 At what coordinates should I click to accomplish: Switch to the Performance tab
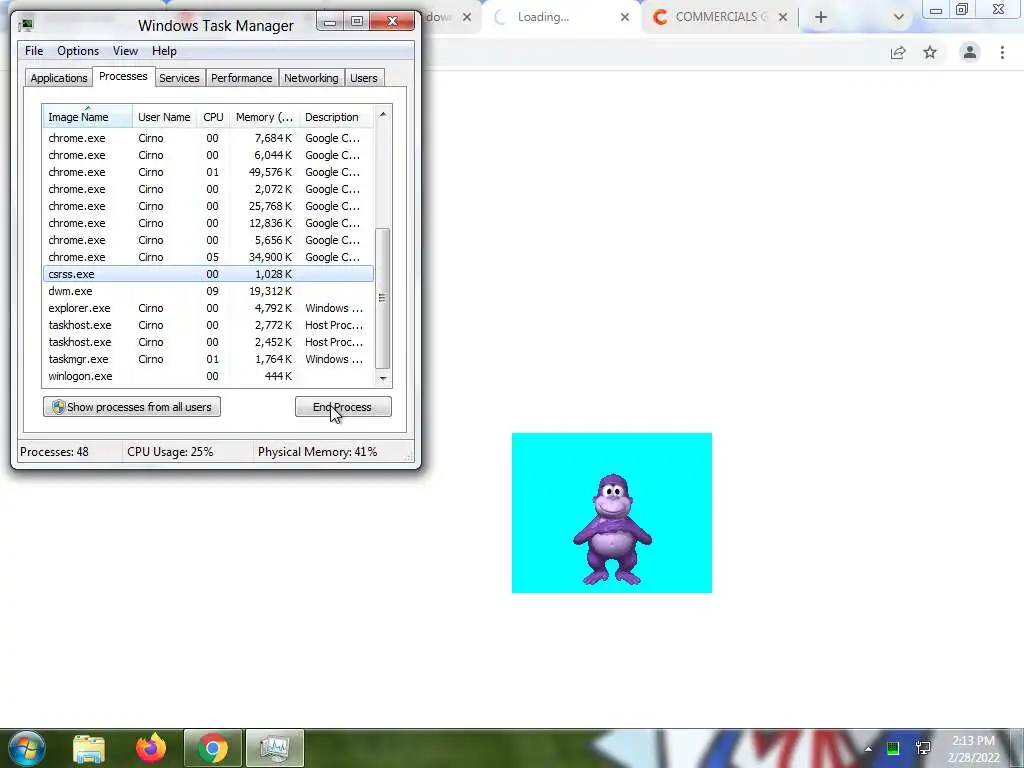(x=241, y=78)
